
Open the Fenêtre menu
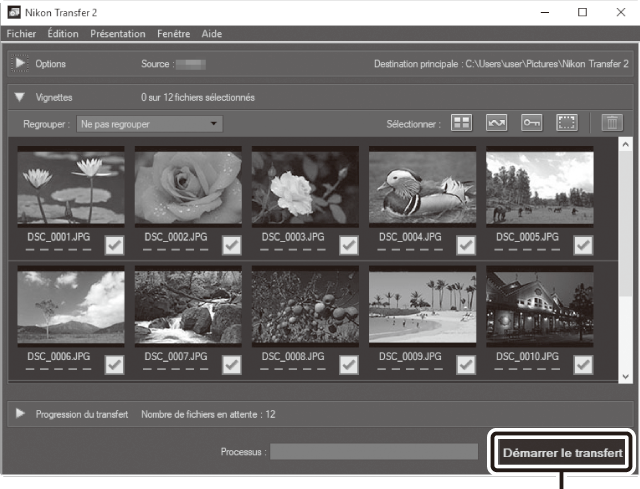(173, 33)
